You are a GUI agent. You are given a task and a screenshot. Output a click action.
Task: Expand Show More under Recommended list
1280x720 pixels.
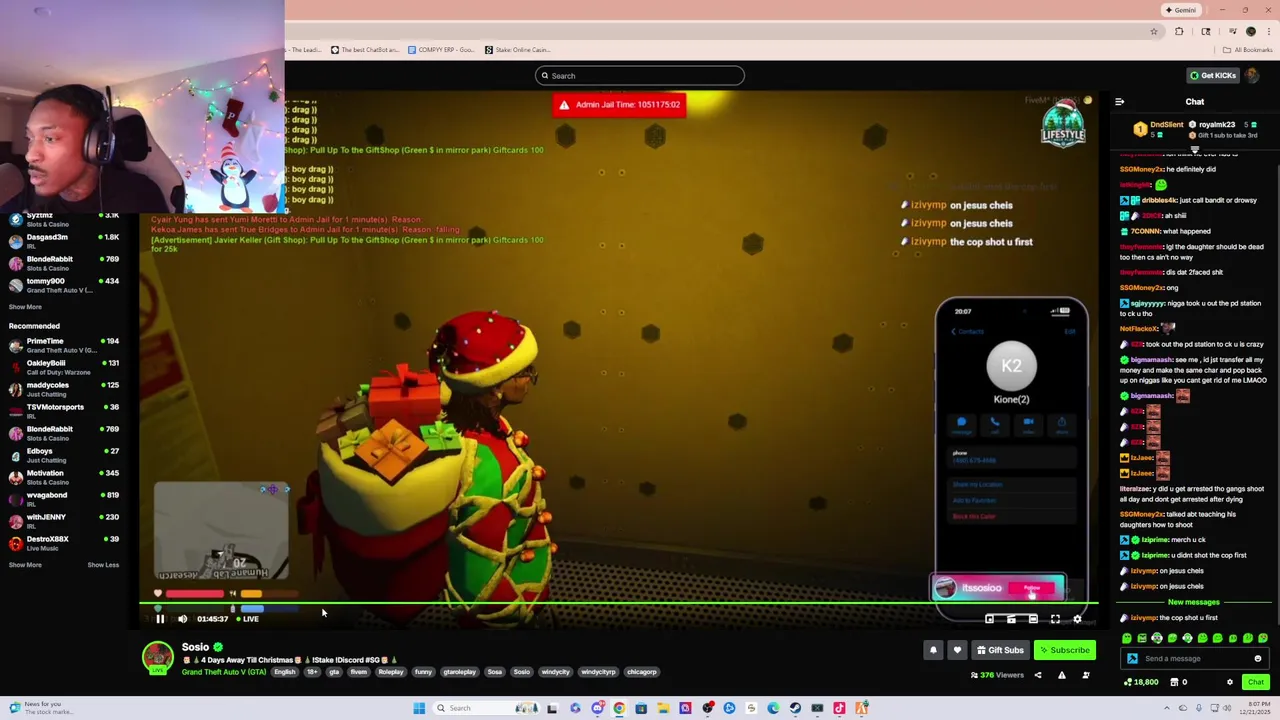[x=25, y=565]
